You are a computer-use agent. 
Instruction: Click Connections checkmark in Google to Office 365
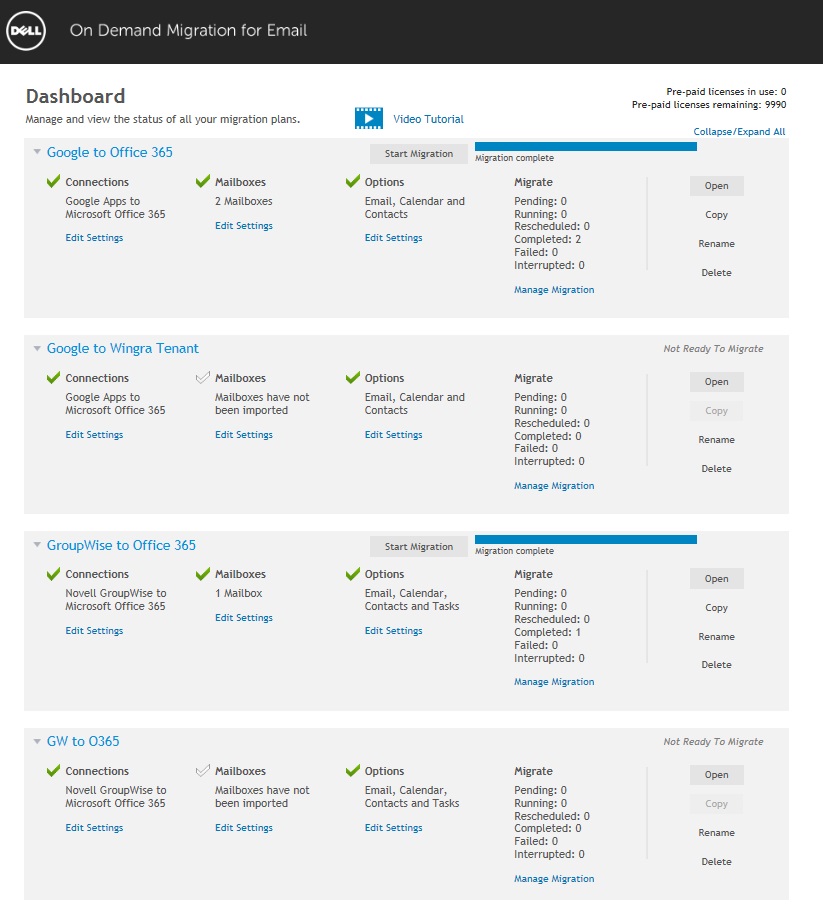pos(53,181)
